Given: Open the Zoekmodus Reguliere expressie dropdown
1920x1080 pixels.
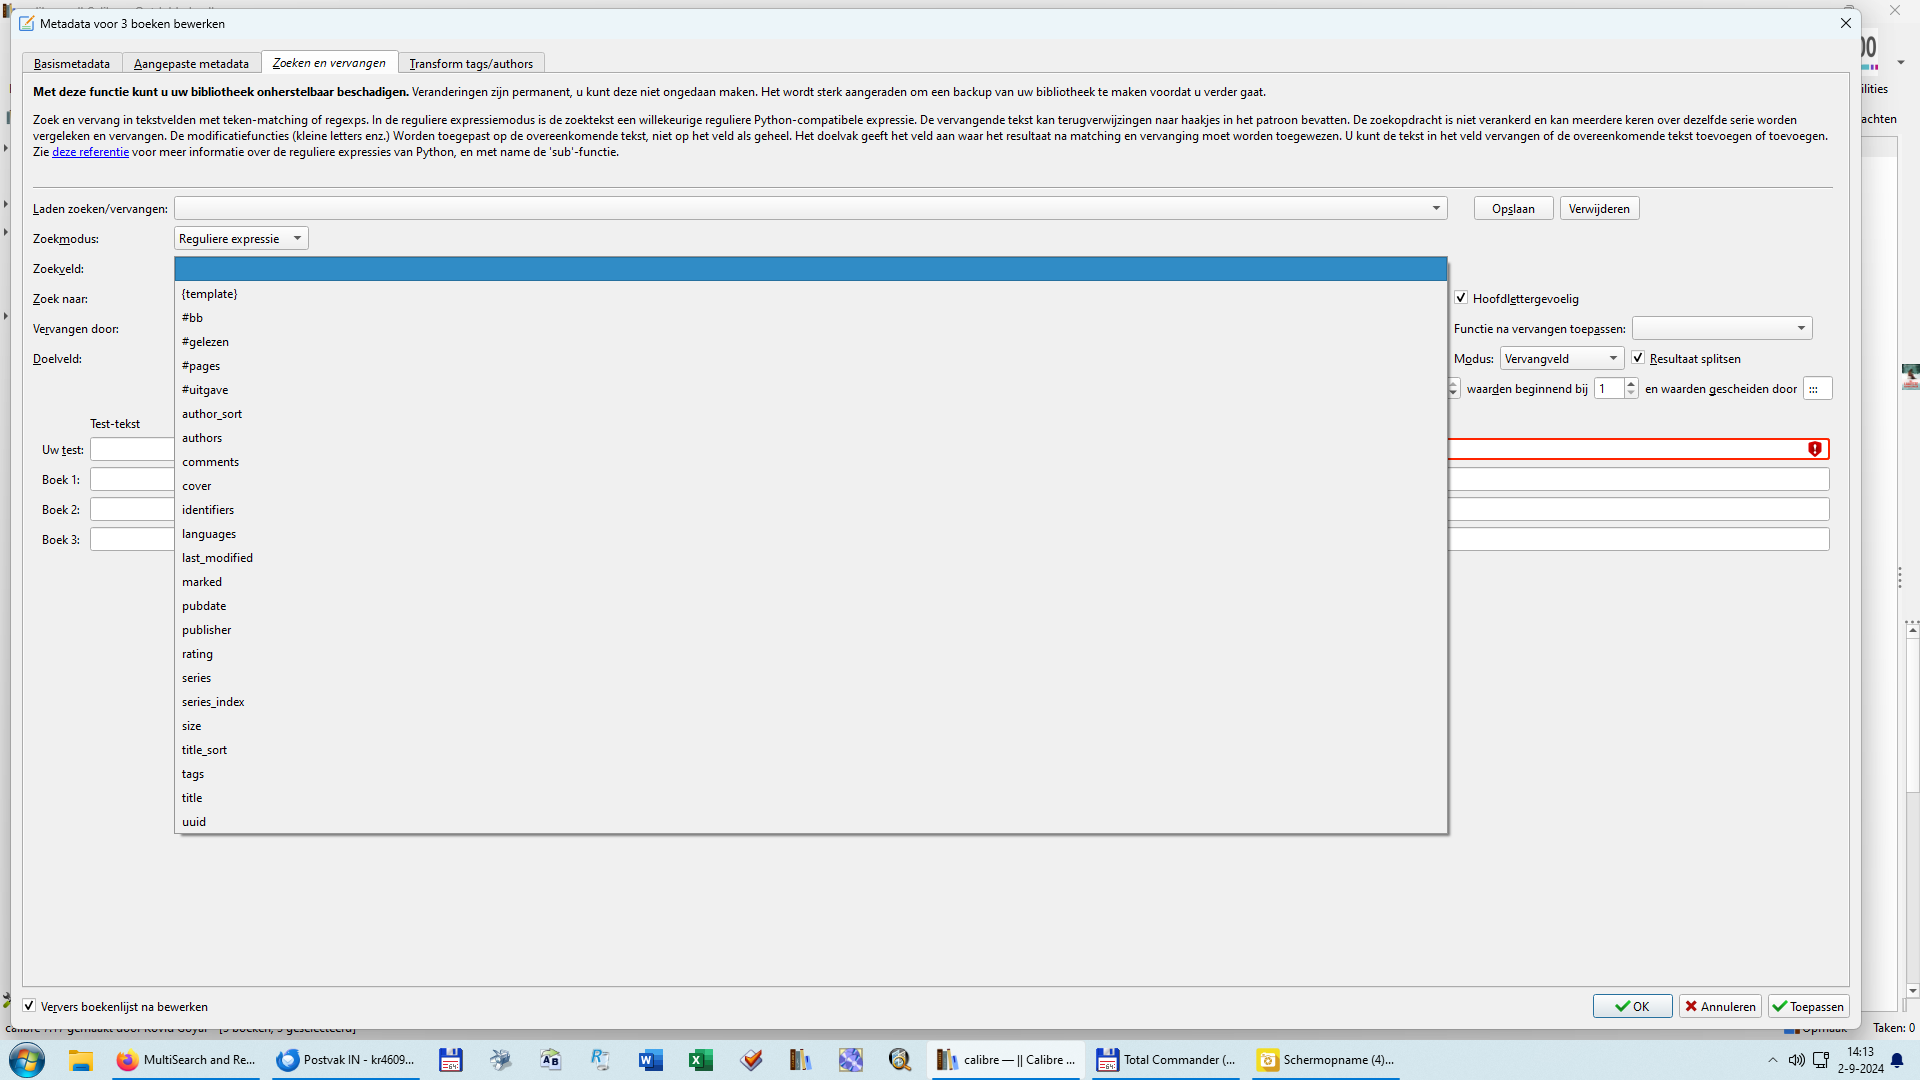Looking at the screenshot, I should pyautogui.click(x=241, y=239).
